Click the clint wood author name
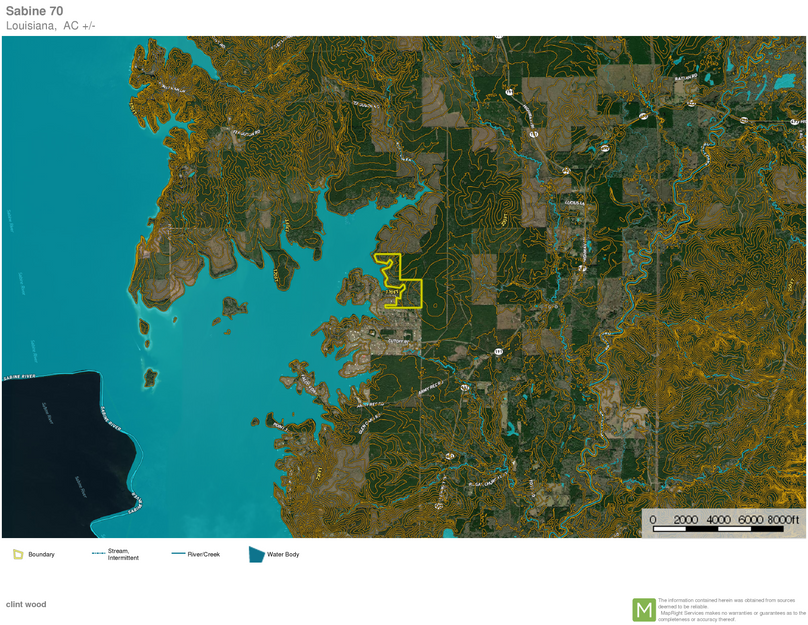 coord(26,604)
